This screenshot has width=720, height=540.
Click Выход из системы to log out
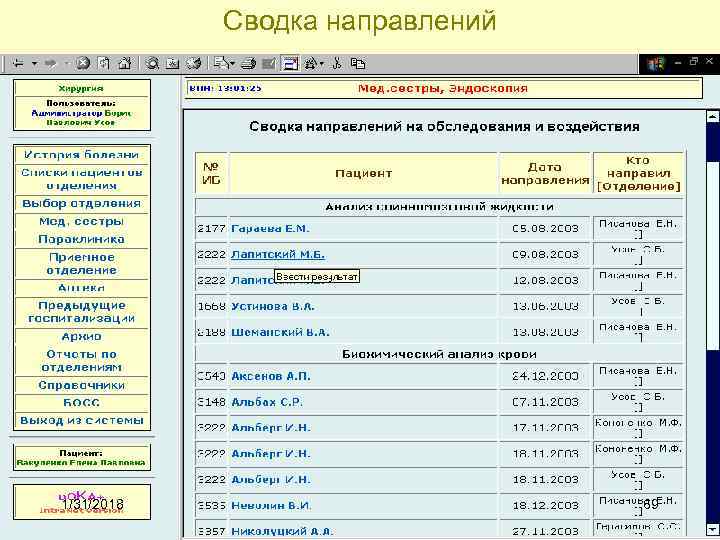(x=81, y=421)
